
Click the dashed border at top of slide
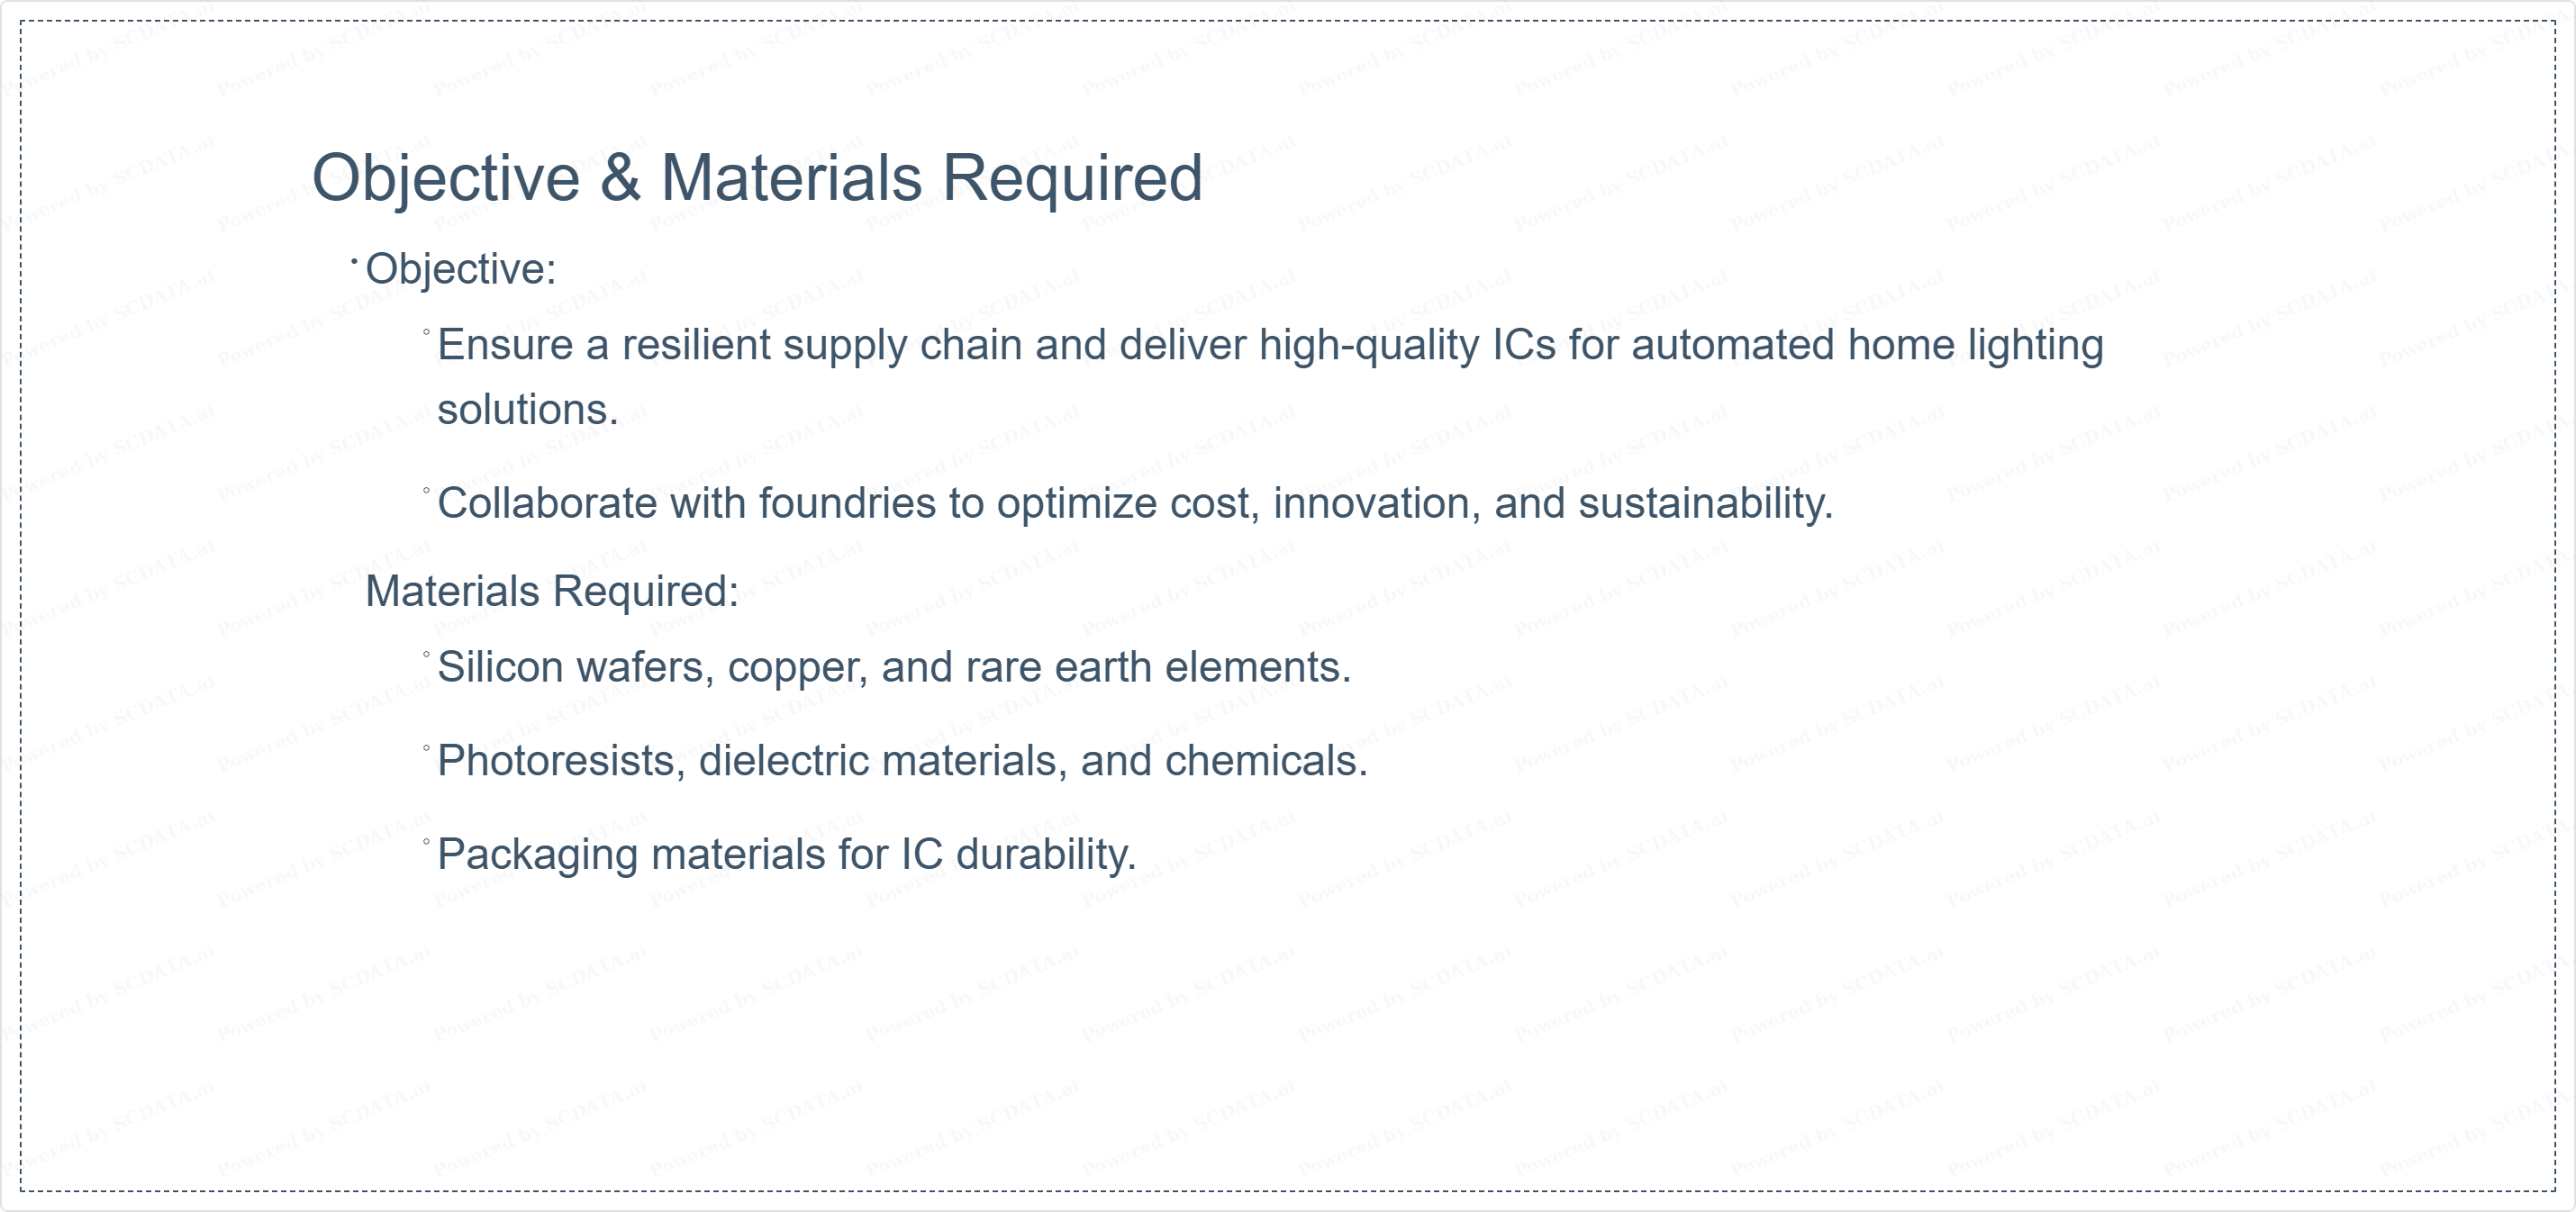[1288, 21]
